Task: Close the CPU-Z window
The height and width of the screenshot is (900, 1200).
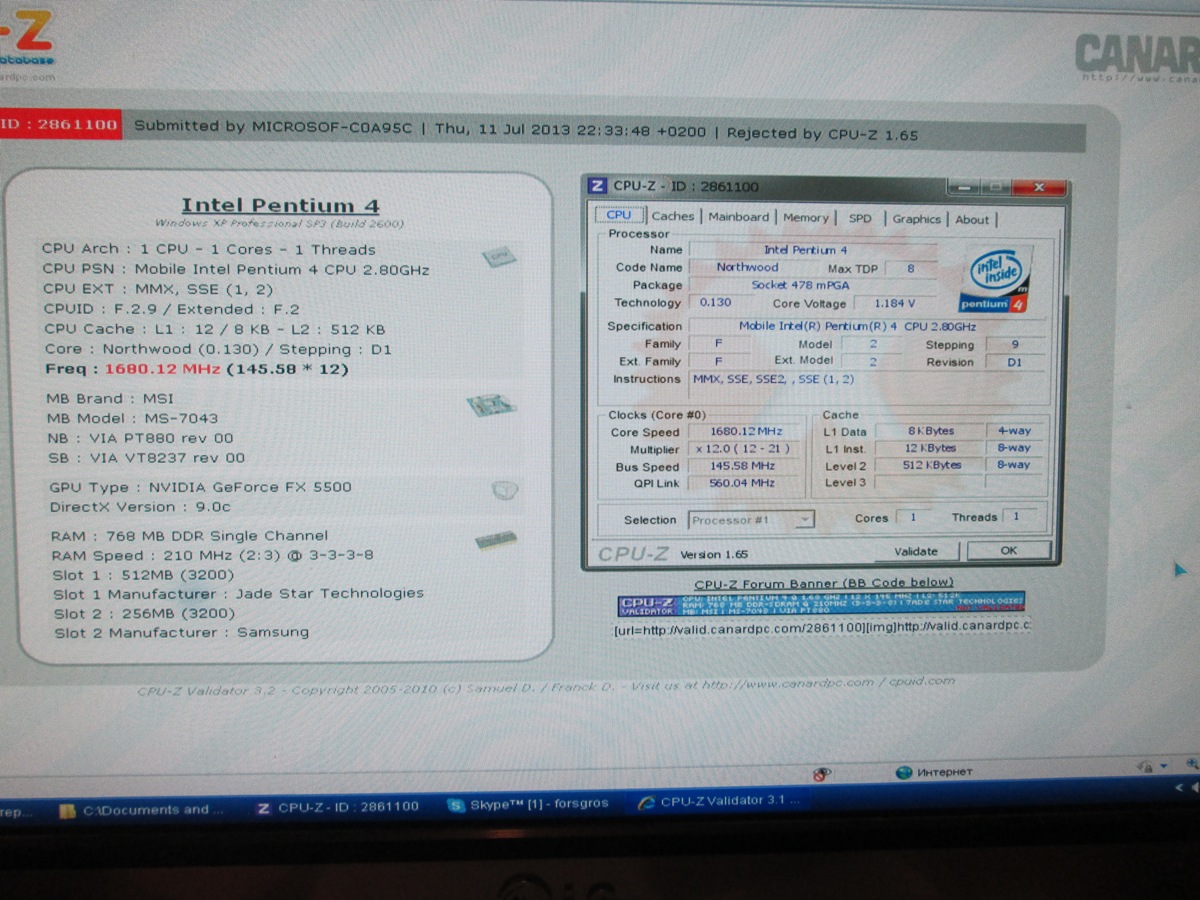Action: click(1039, 187)
